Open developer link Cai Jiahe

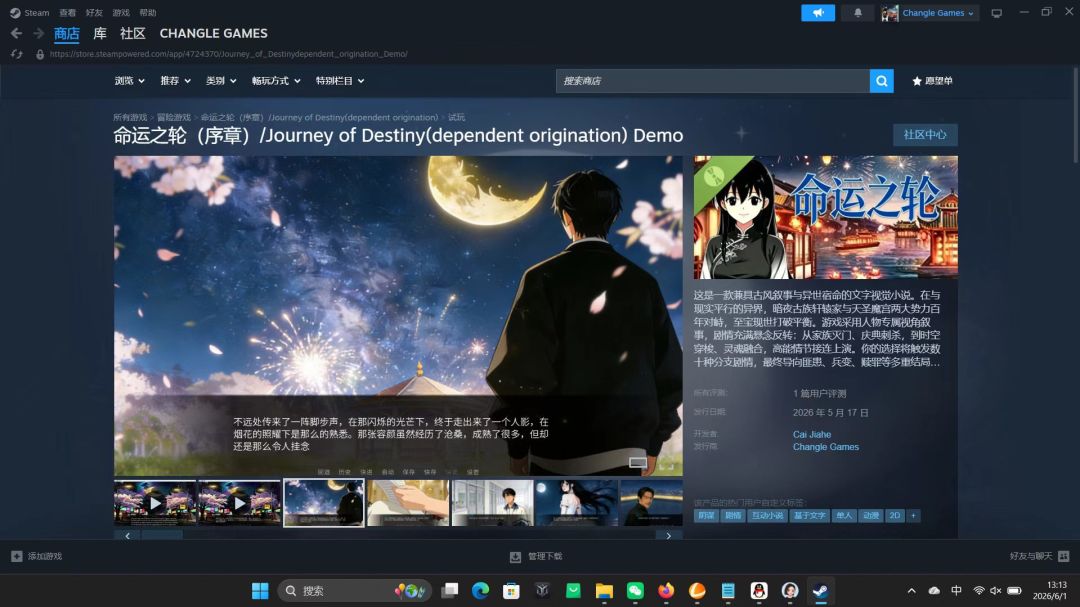tap(812, 434)
